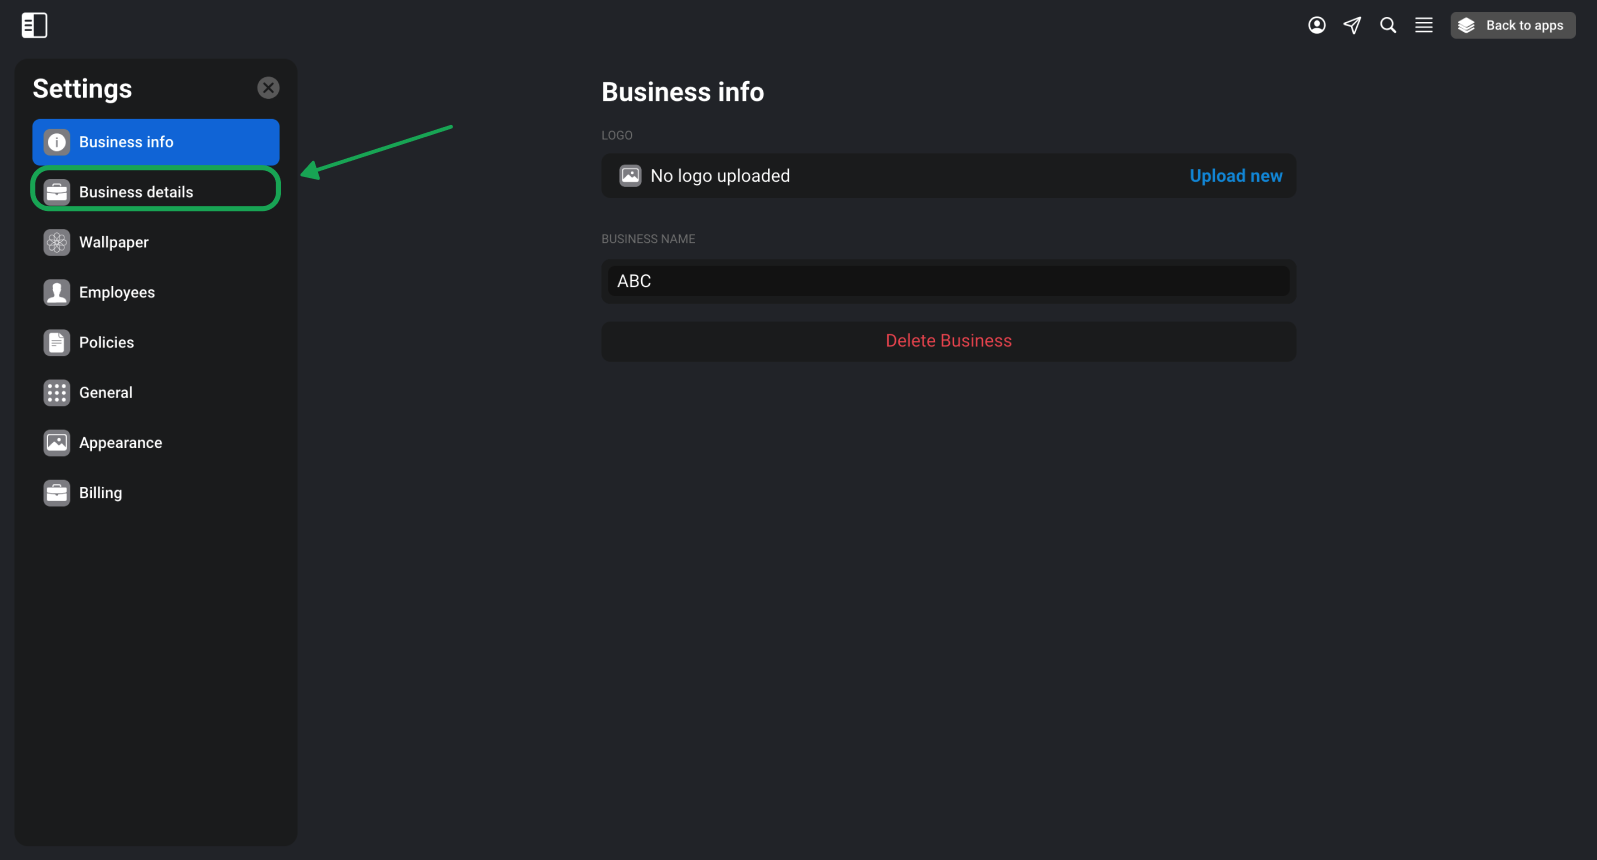Go to Wallpaper settings
This screenshot has width=1597, height=860.
(156, 242)
